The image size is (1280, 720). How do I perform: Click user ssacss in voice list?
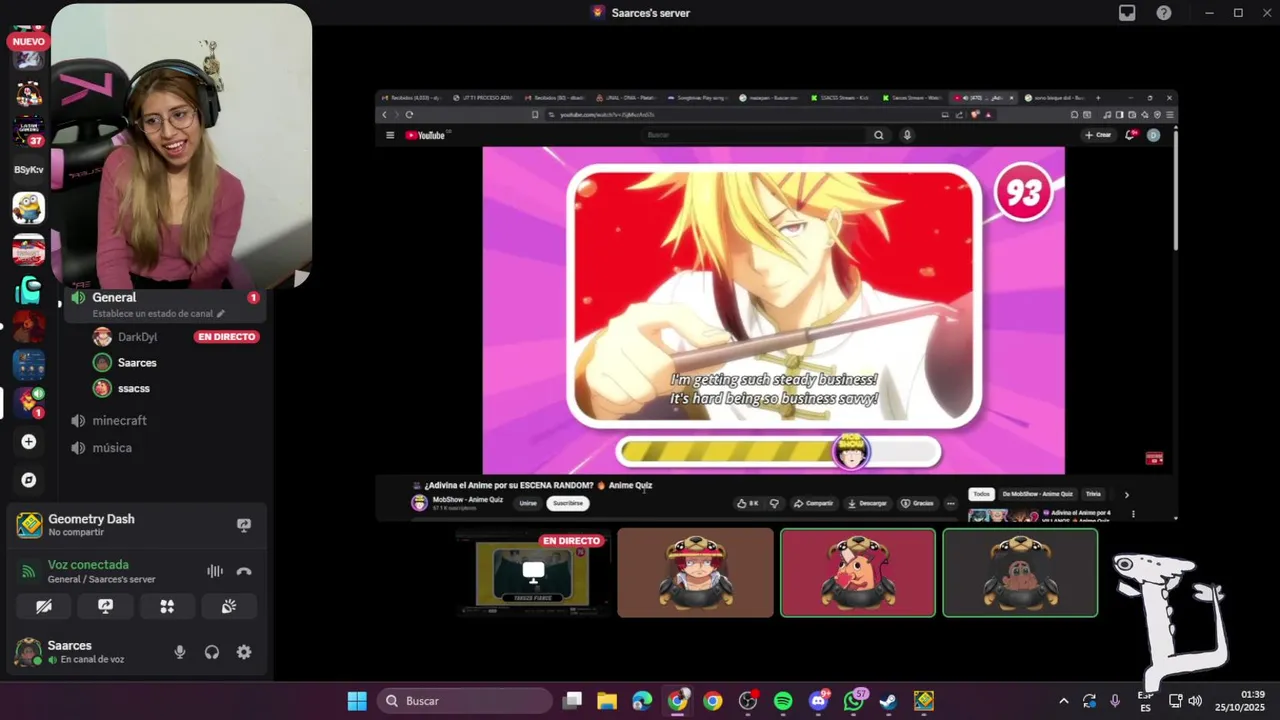[x=133, y=388]
